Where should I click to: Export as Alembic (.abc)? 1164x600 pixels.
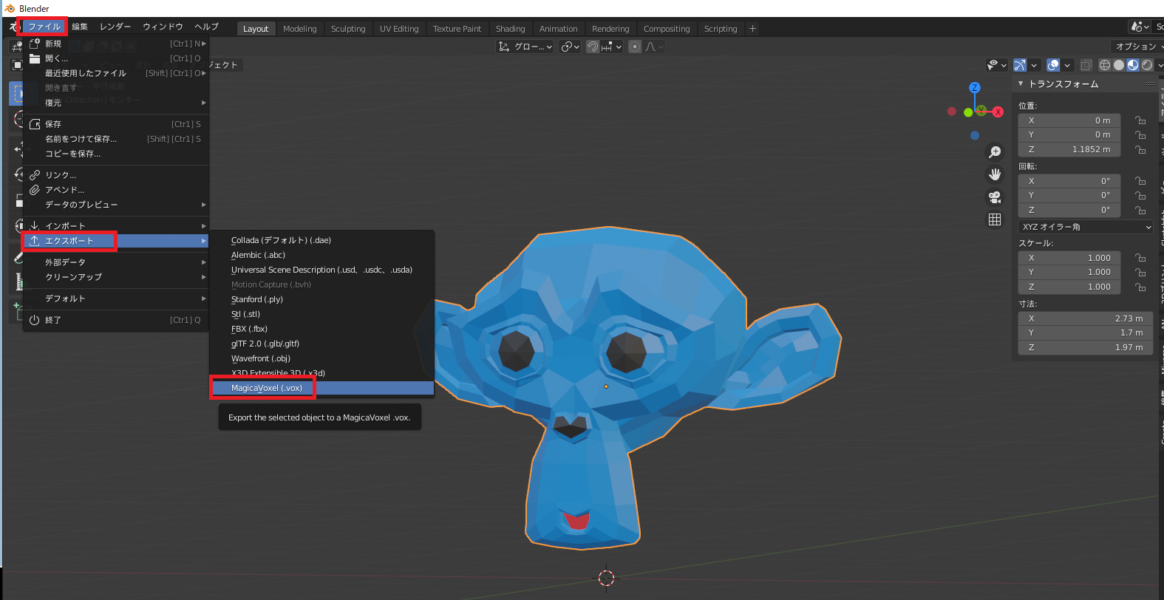tap(322, 255)
